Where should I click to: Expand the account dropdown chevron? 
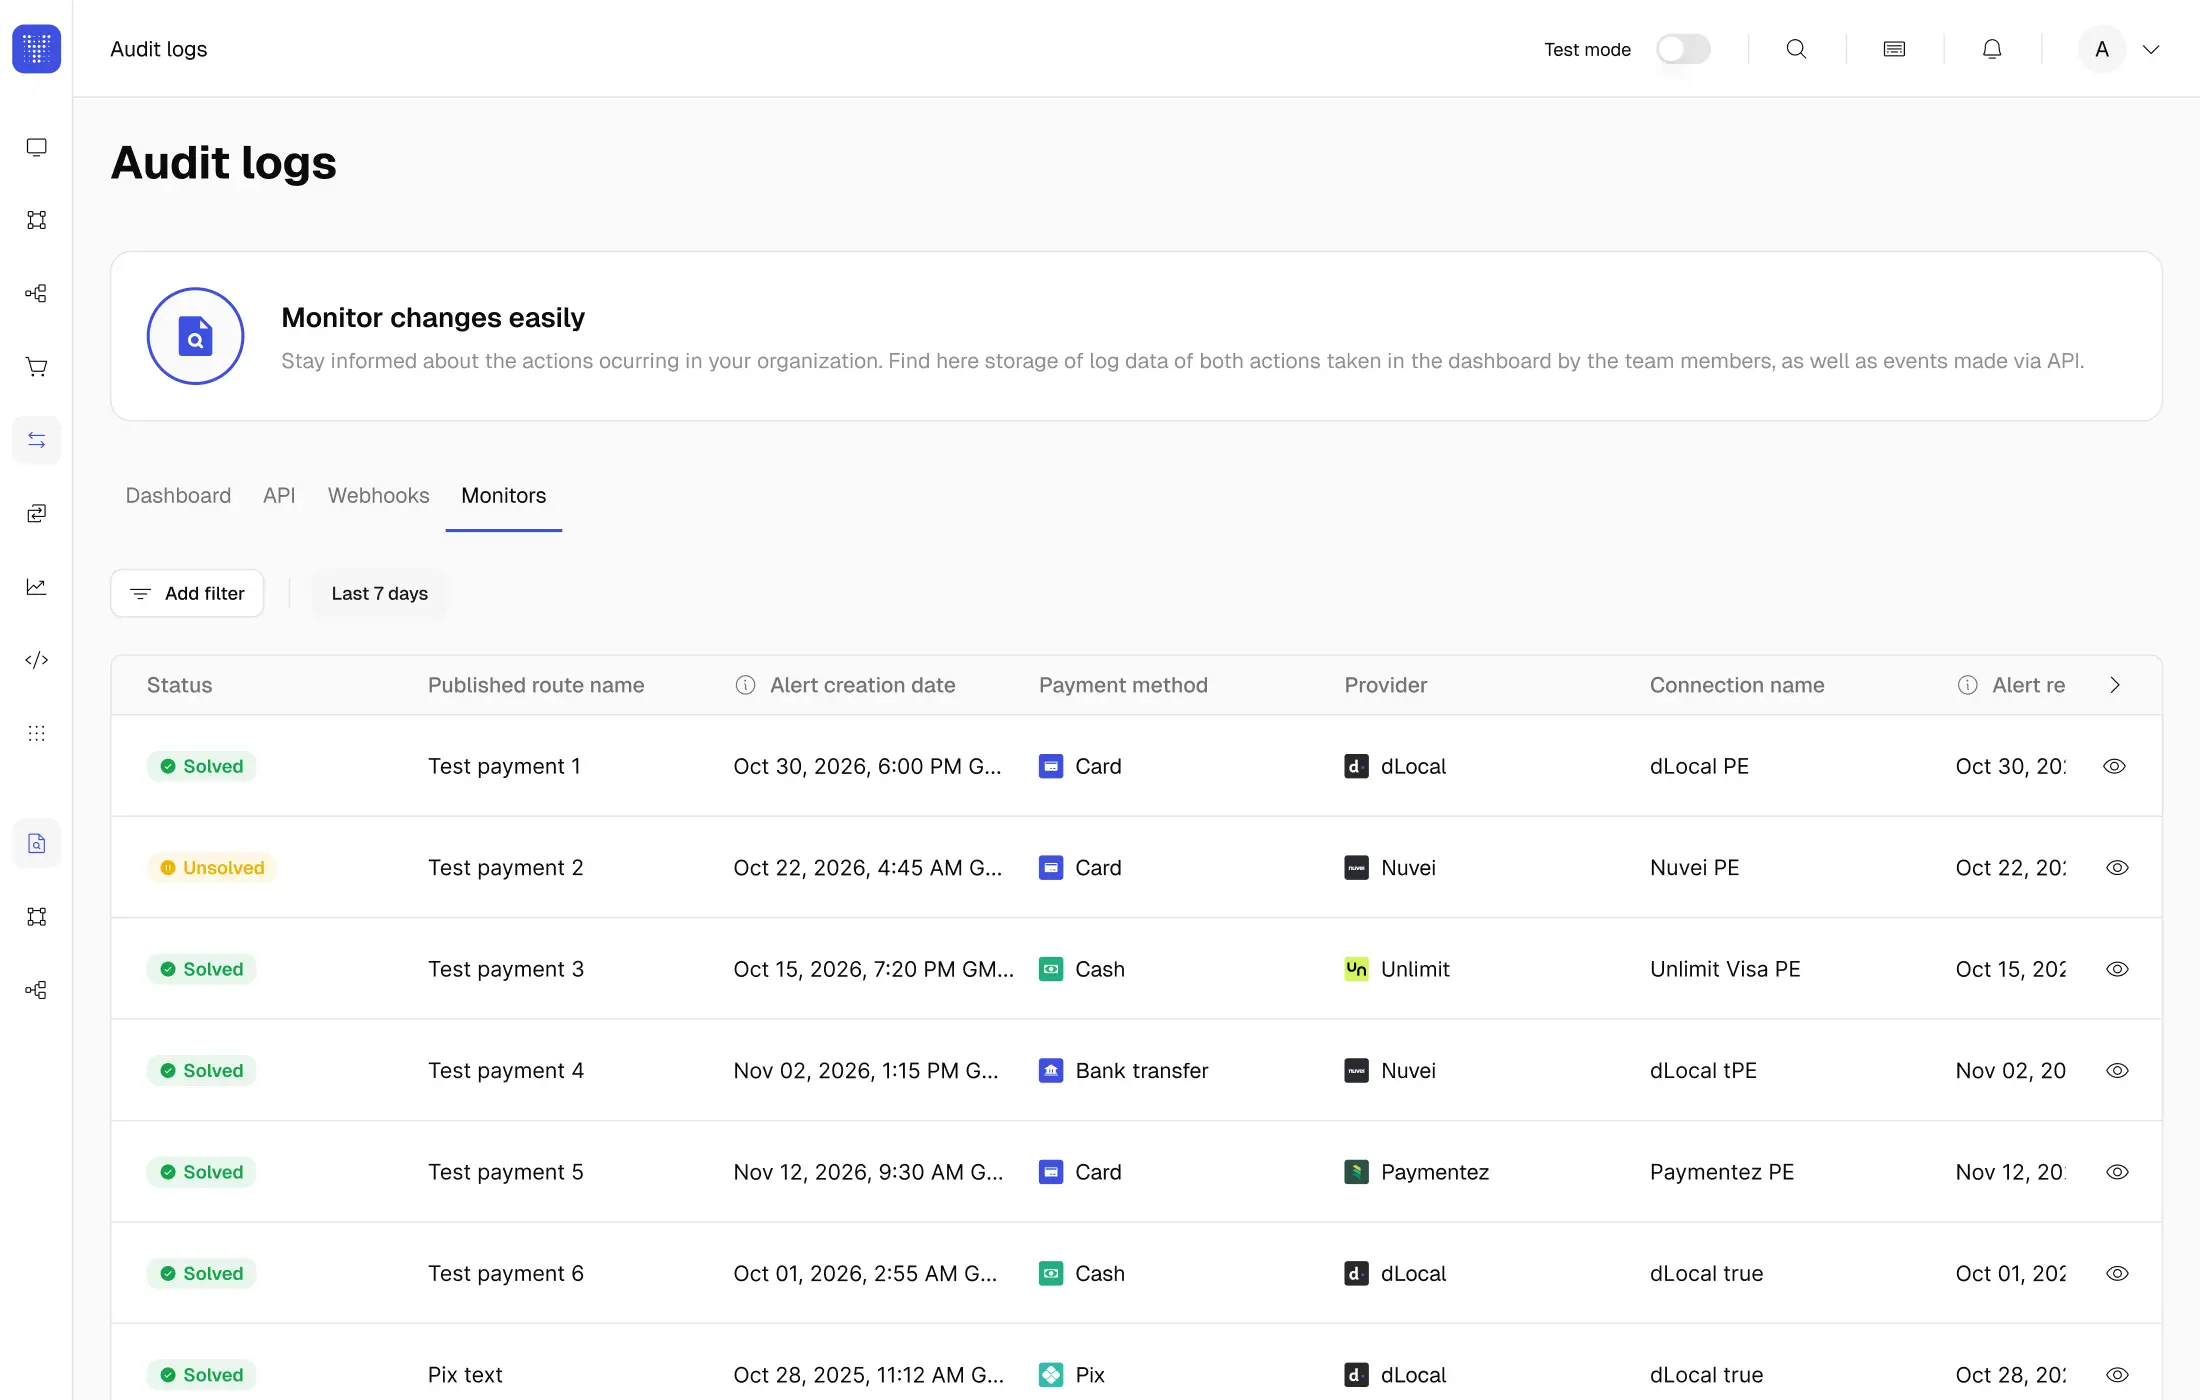click(x=2151, y=49)
